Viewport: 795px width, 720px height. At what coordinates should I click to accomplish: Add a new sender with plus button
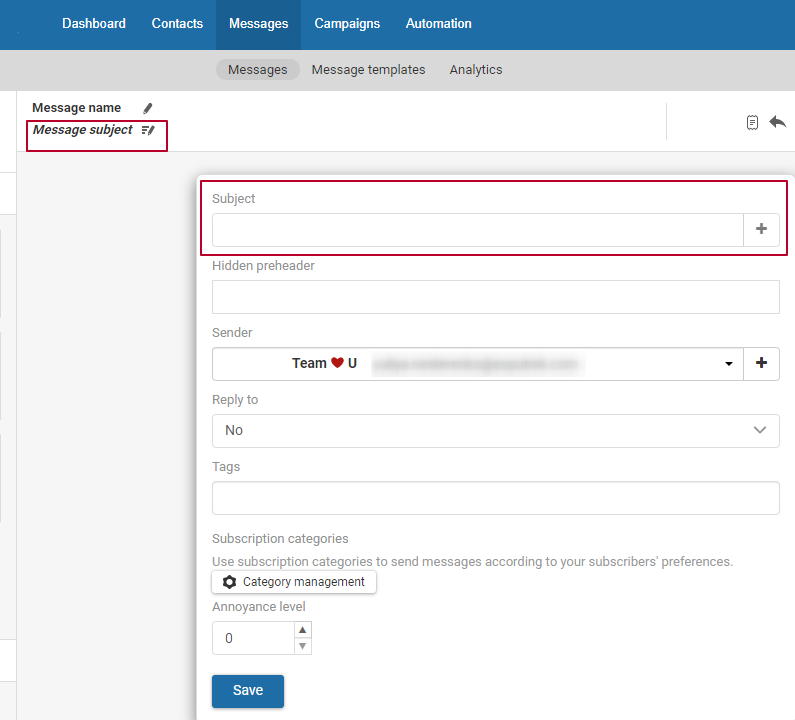(761, 364)
